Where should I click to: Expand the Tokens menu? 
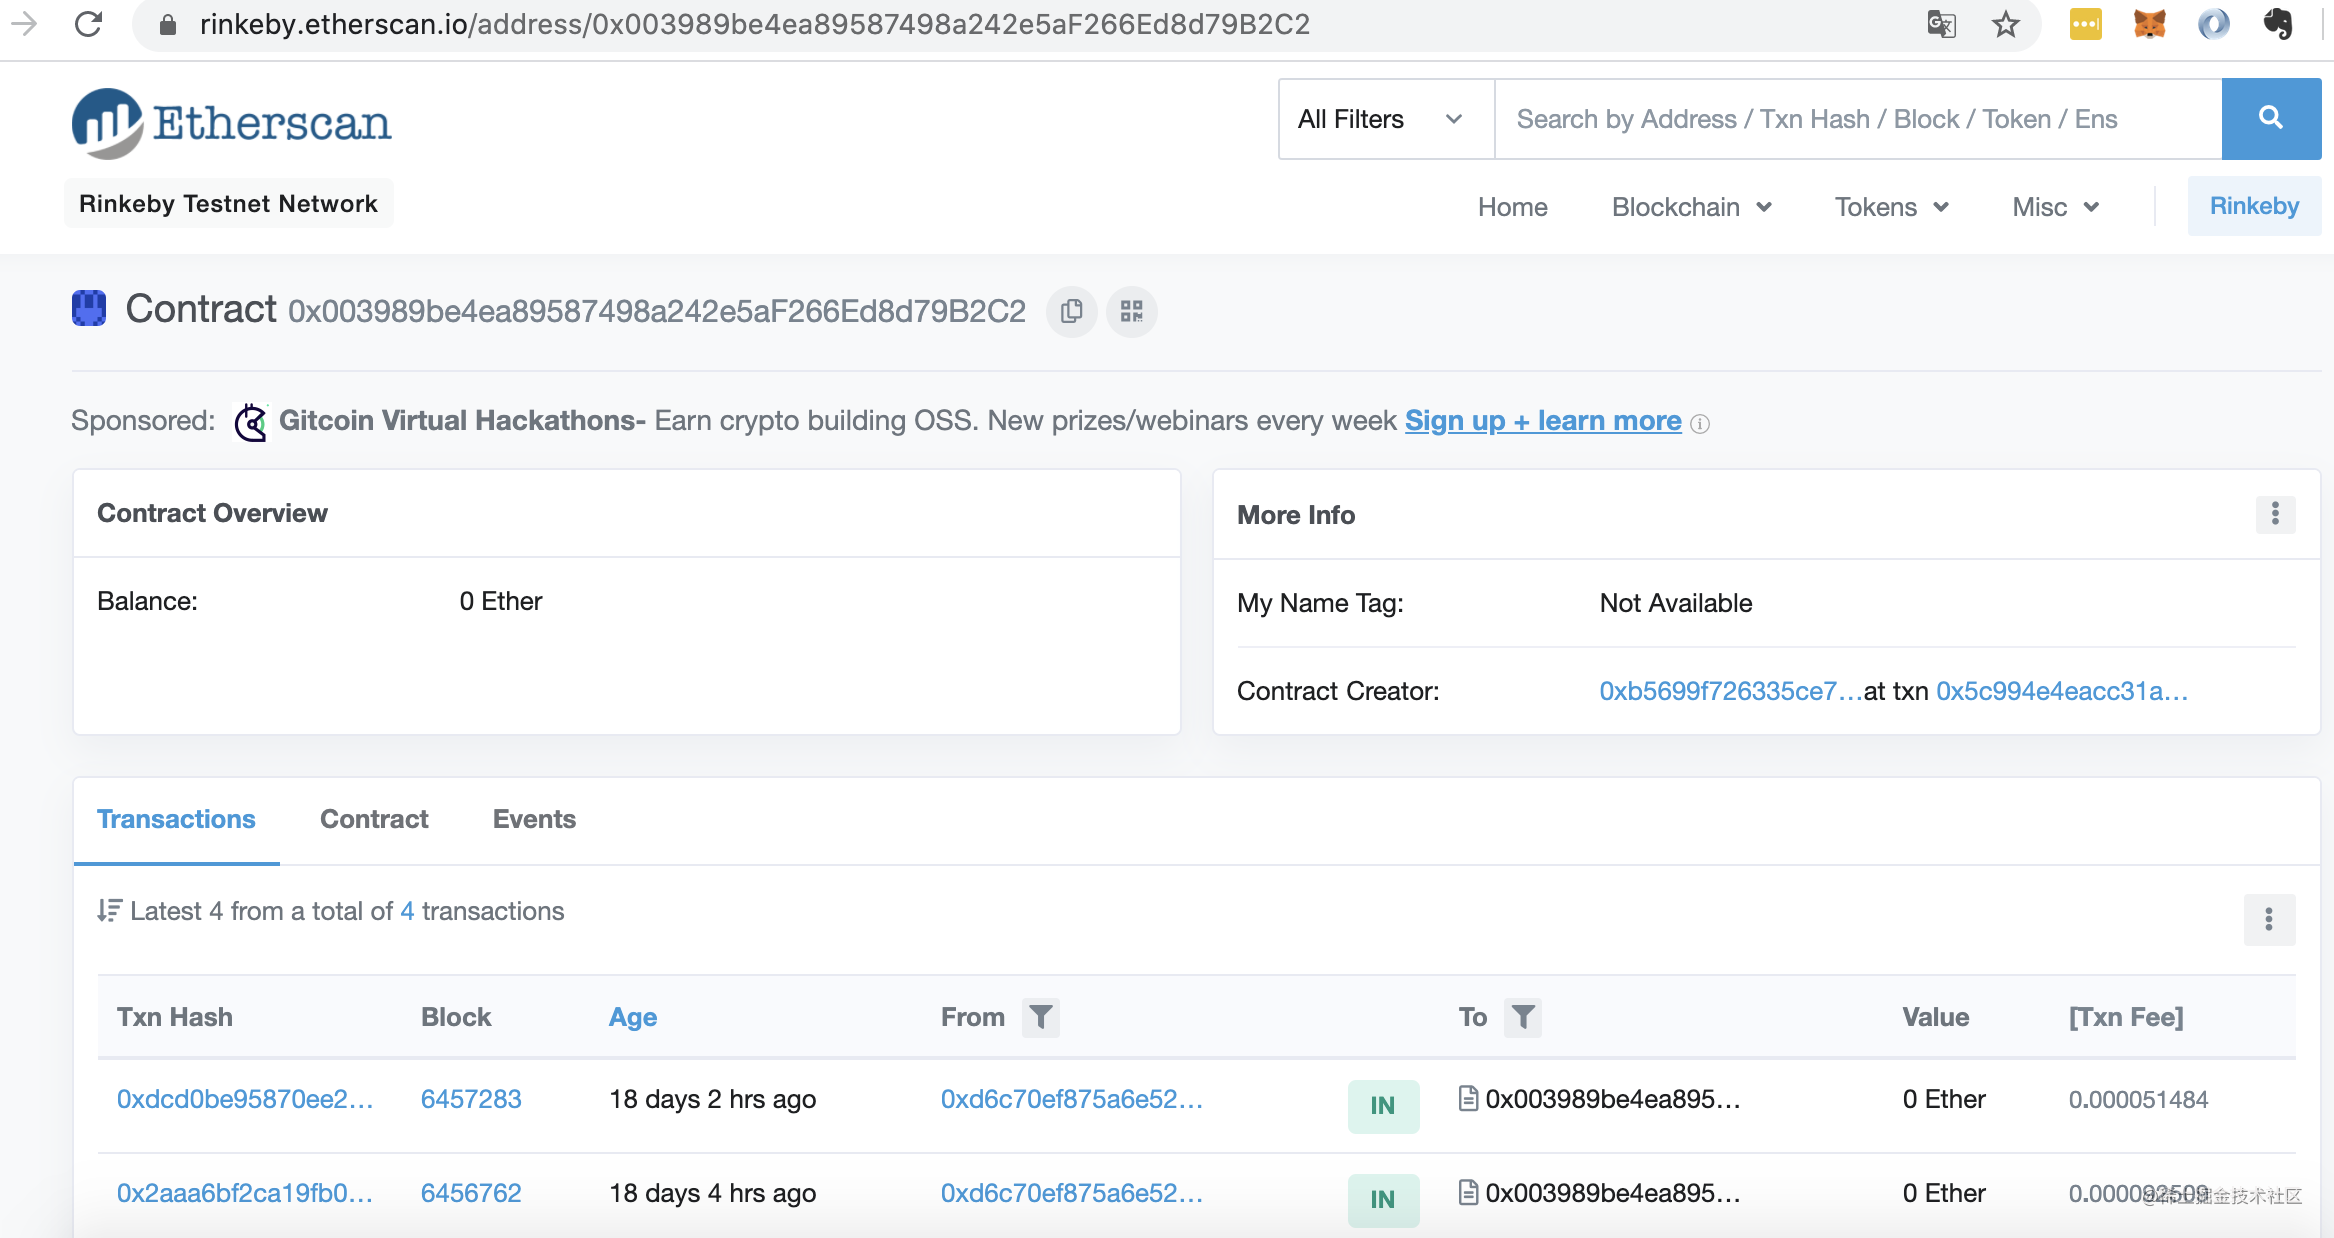(1892, 207)
